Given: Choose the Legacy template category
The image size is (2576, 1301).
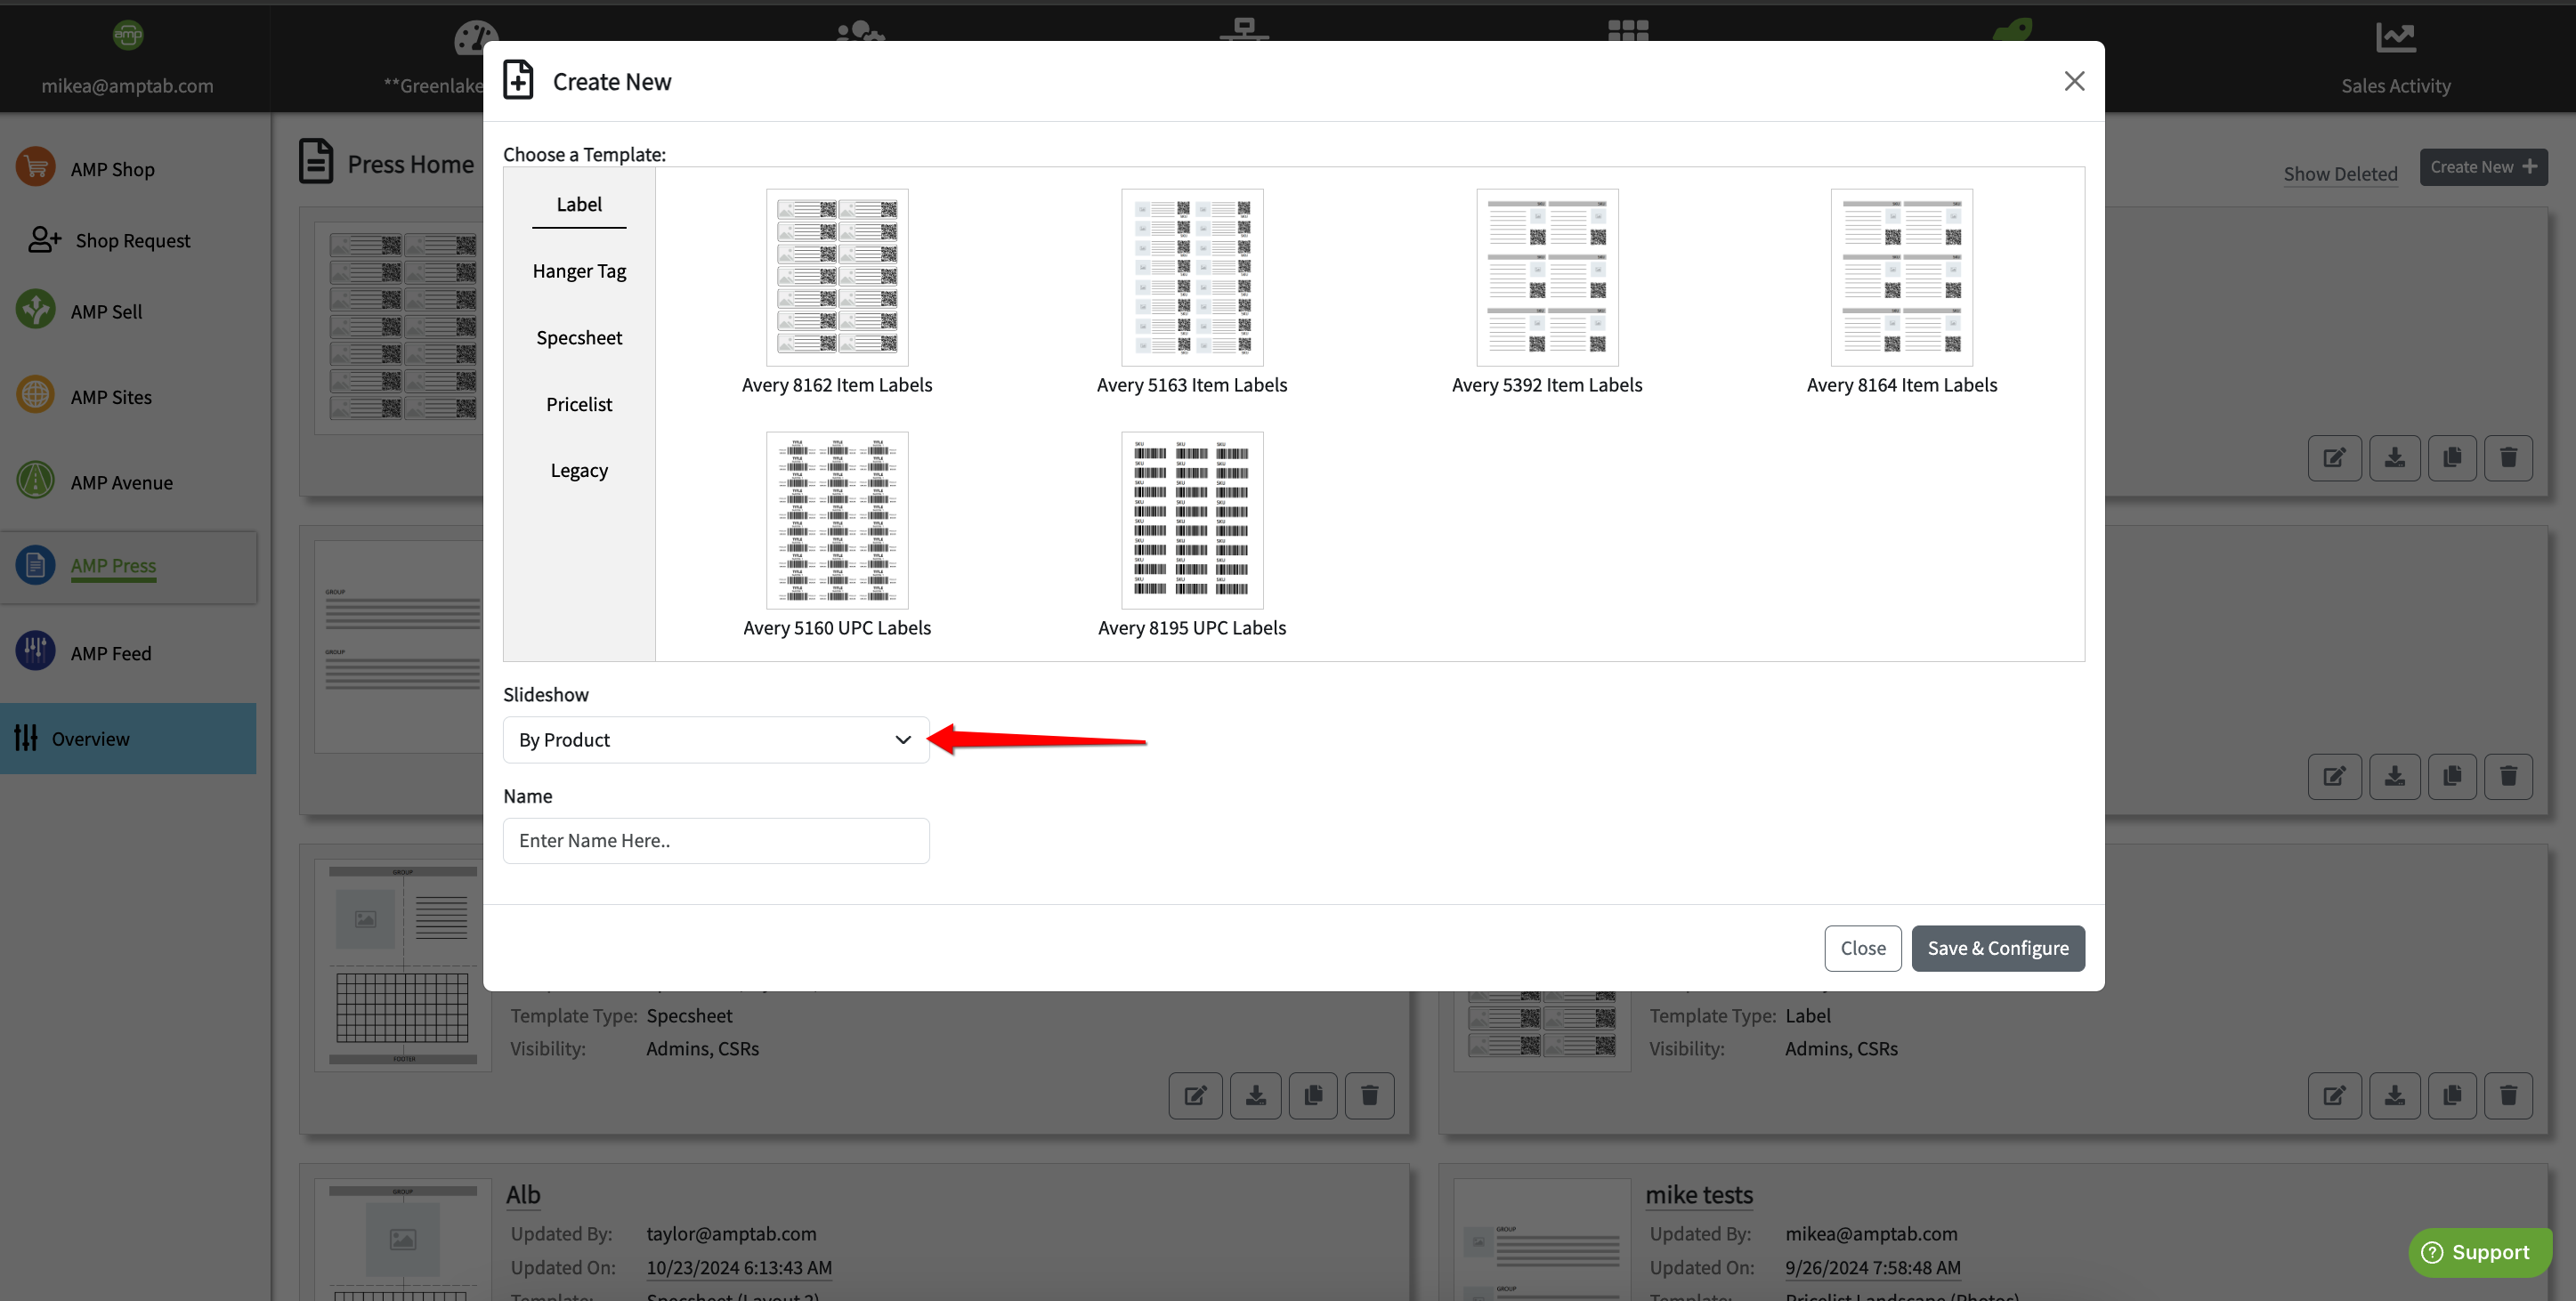Looking at the screenshot, I should 579,470.
